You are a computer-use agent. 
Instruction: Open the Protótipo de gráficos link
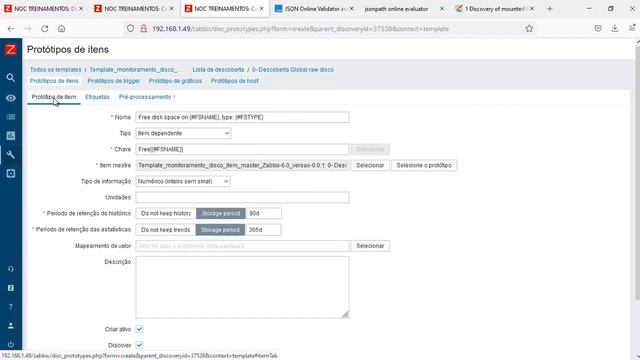pyautogui.click(x=175, y=81)
